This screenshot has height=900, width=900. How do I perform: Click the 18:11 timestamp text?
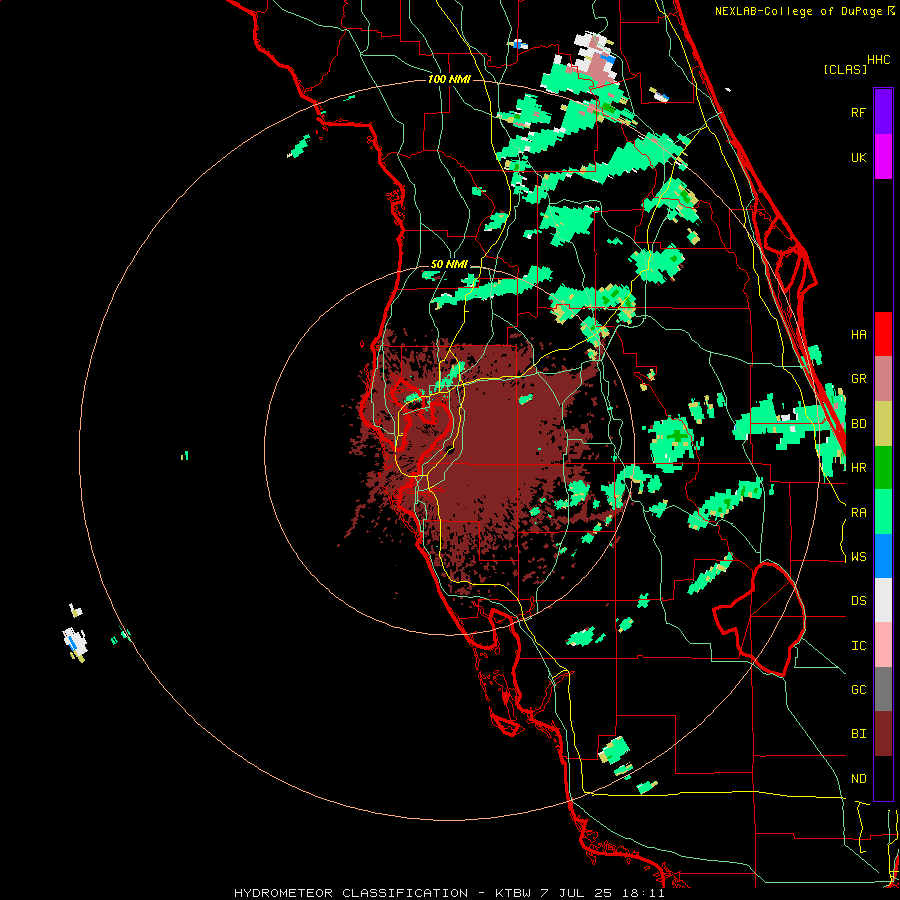646,893
